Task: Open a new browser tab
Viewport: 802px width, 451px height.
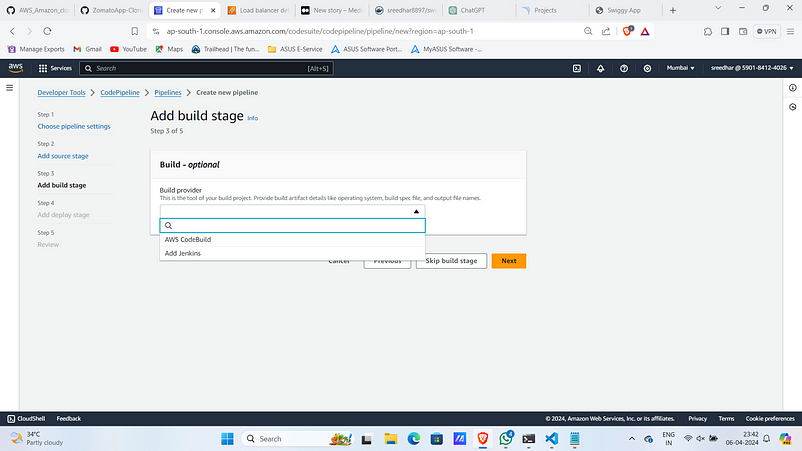Action: (x=673, y=10)
